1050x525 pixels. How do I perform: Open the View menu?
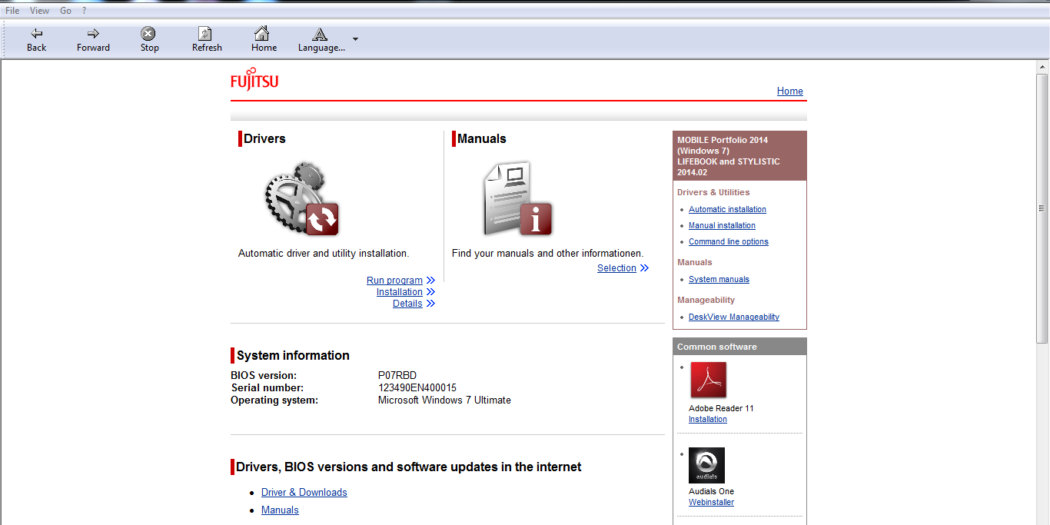click(39, 11)
